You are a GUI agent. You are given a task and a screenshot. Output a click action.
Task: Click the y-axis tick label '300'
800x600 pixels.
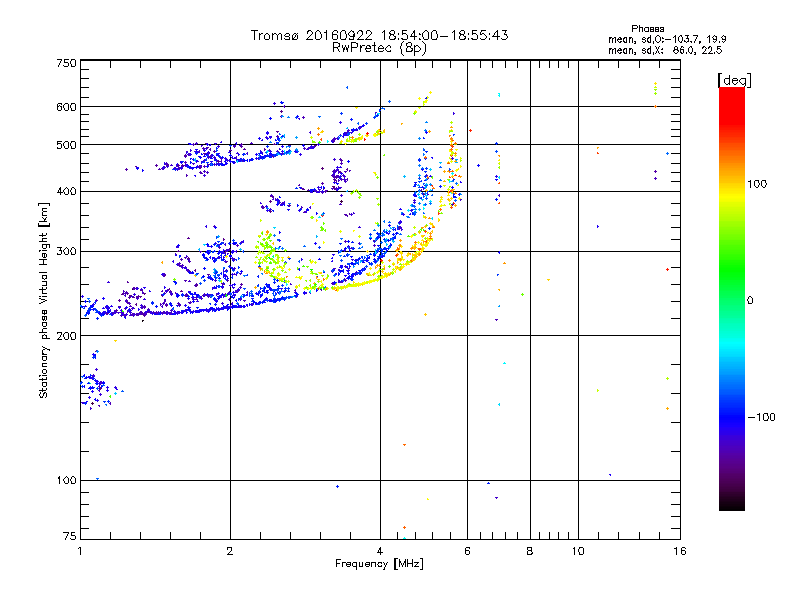coord(67,251)
